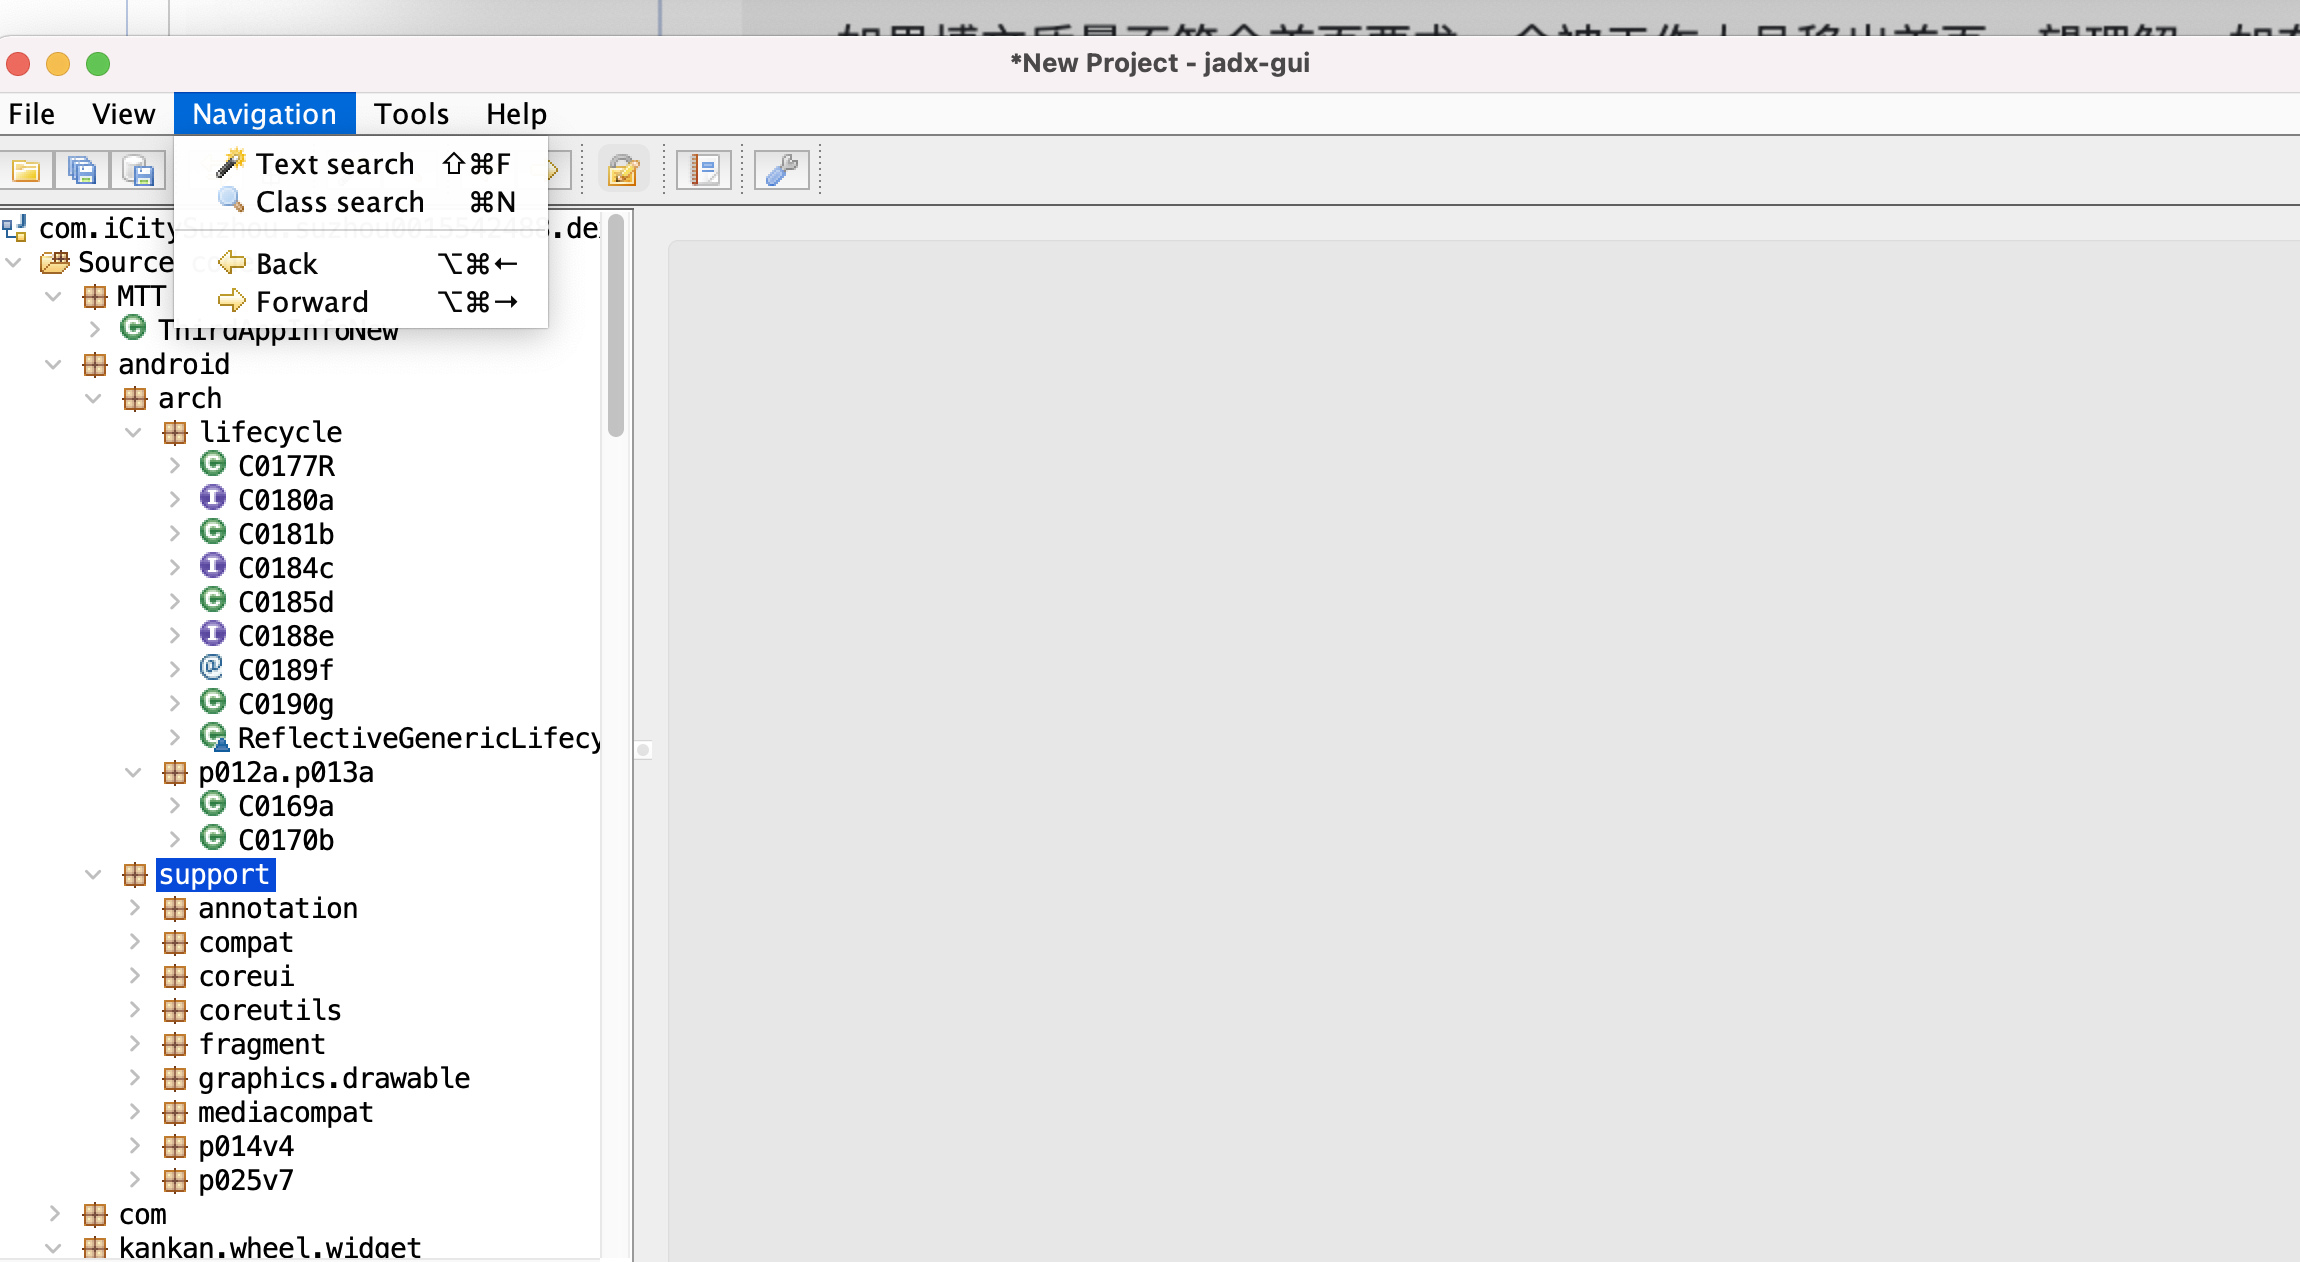Select the C0190g class label
The height and width of the screenshot is (1262, 2300).
[x=286, y=704]
